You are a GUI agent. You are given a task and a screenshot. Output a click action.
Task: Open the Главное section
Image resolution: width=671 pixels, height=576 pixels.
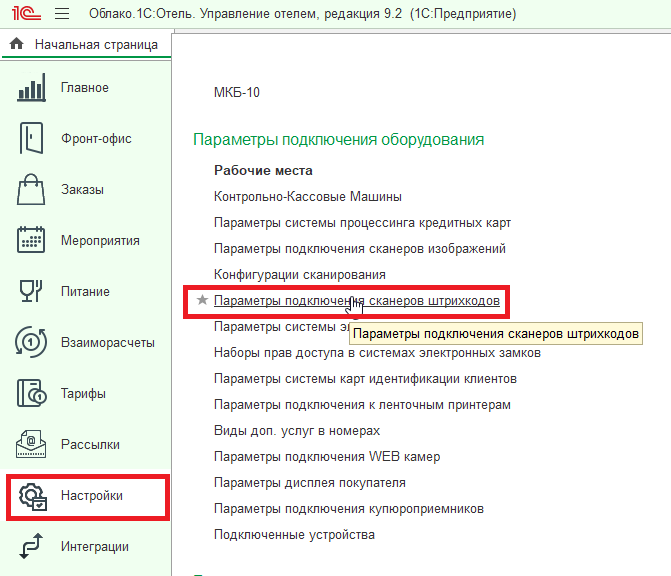[x=86, y=88]
